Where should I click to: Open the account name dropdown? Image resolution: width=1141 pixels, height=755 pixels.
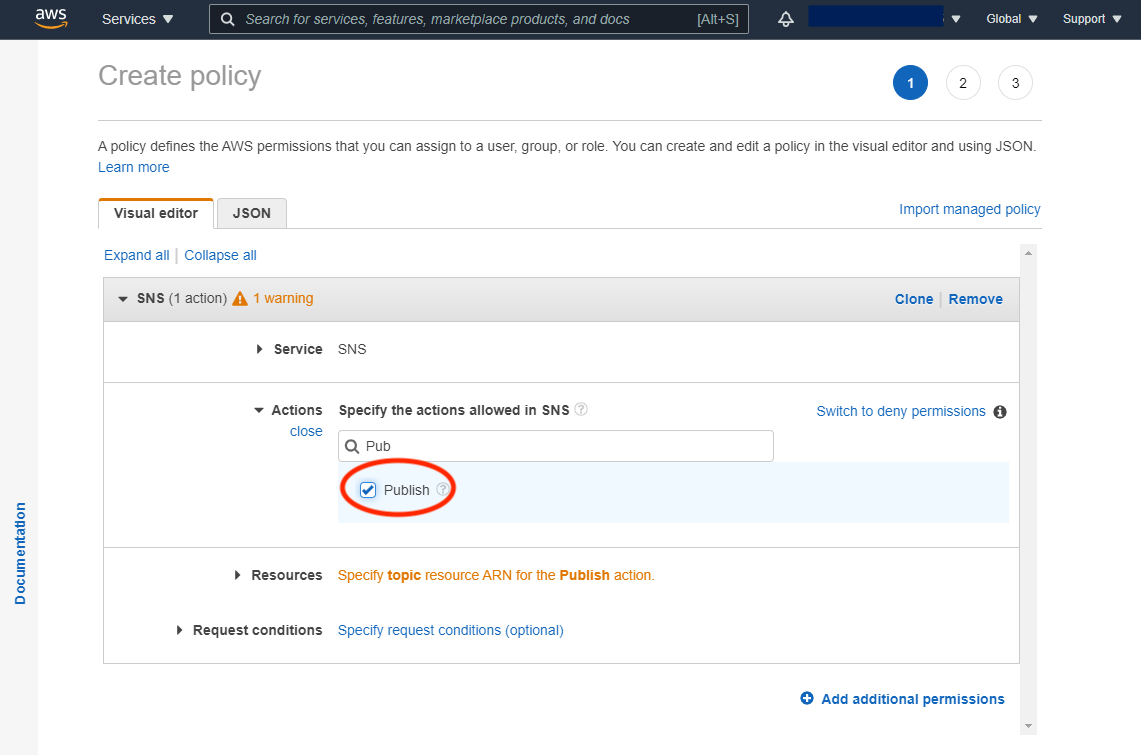(x=885, y=17)
